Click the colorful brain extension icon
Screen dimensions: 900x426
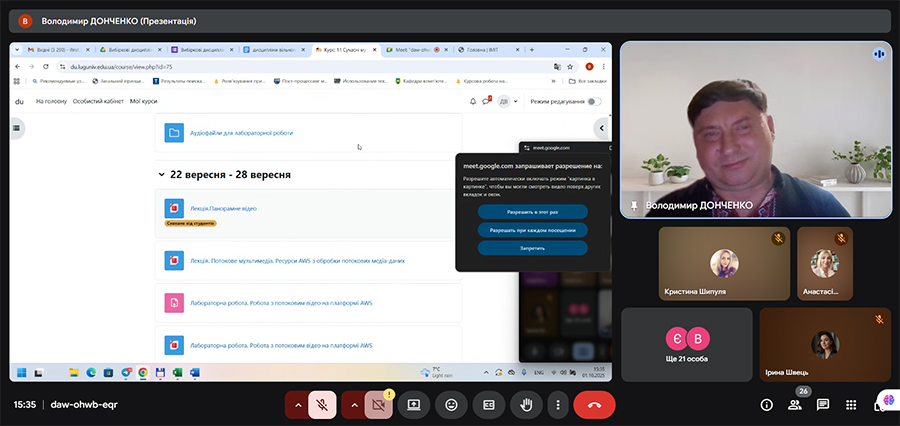tap(889, 399)
